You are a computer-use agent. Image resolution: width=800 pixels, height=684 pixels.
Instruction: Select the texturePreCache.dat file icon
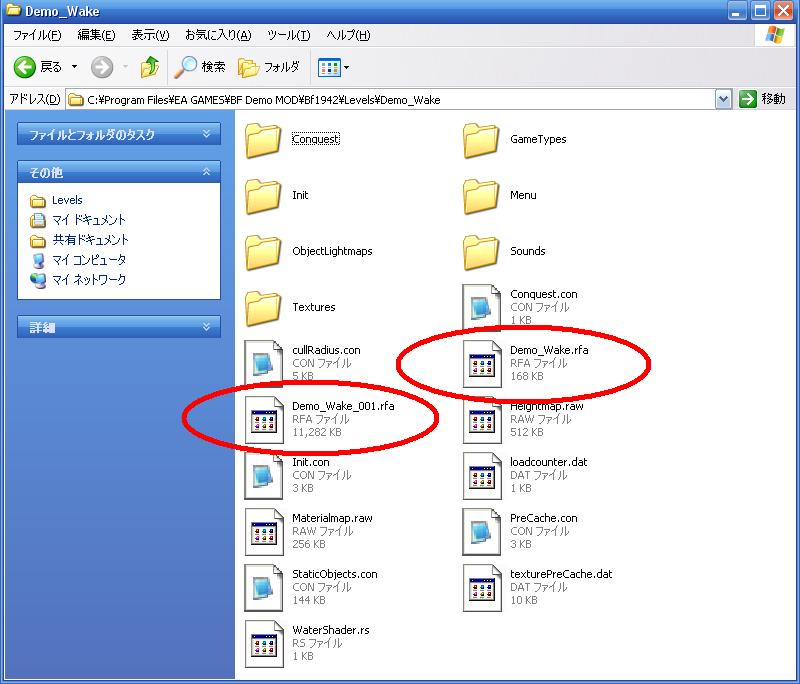point(482,588)
